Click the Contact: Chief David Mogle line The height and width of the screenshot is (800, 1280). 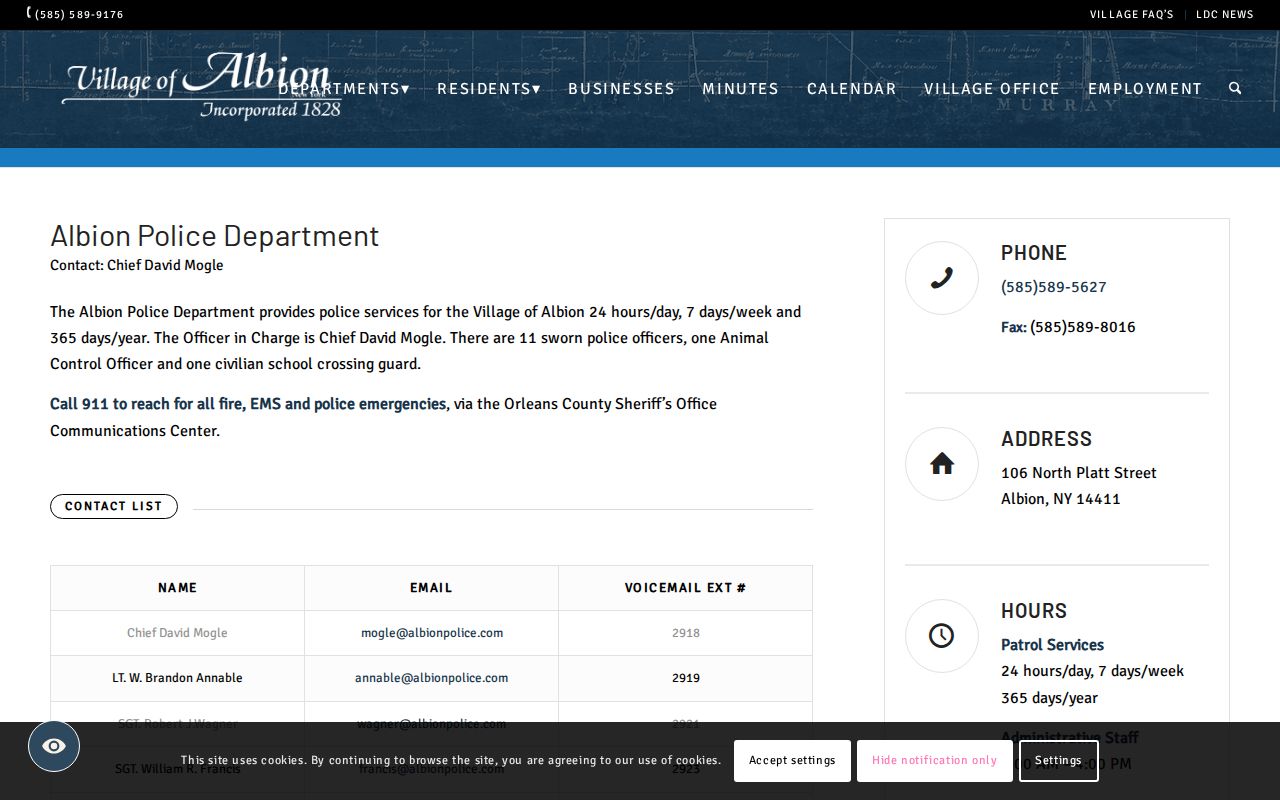(x=137, y=266)
